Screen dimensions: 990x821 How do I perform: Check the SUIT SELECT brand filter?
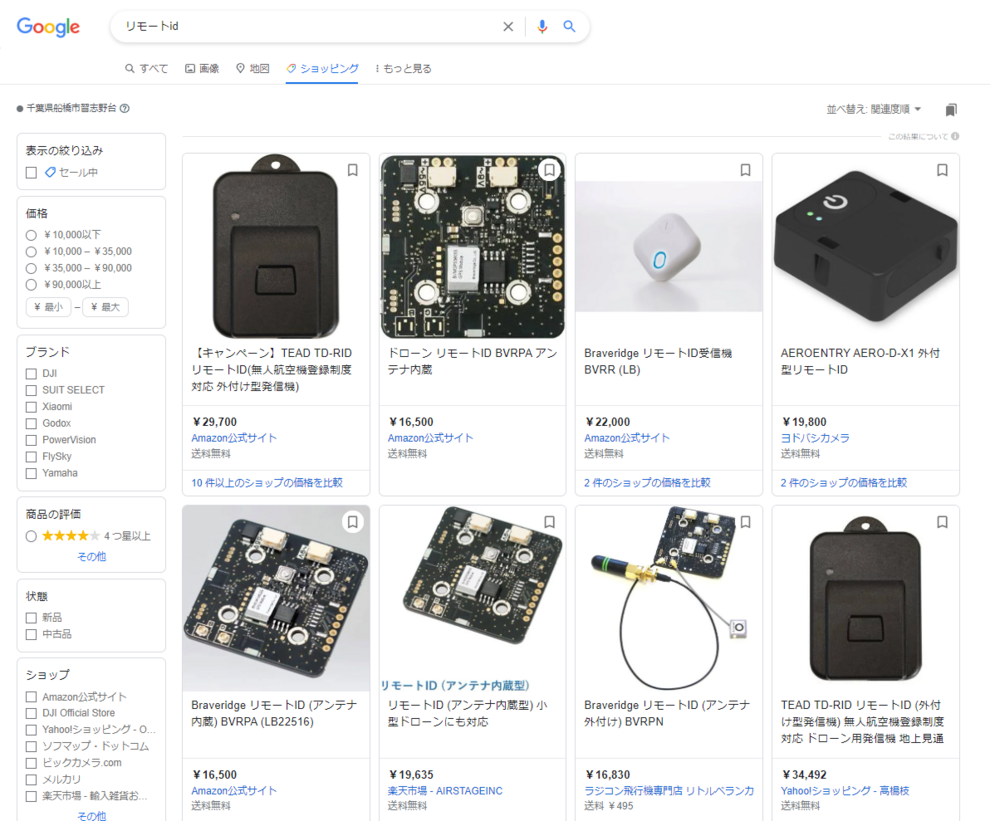coord(31,390)
